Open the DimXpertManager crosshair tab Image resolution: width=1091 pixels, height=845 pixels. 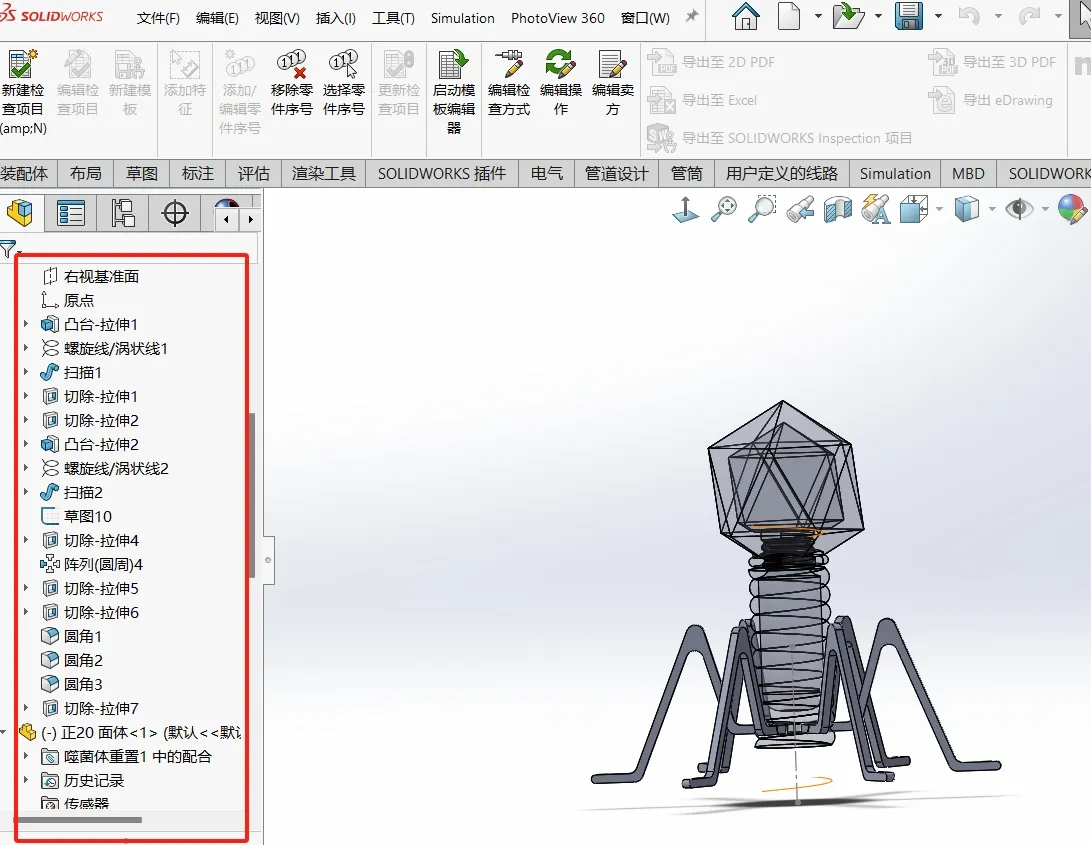coord(175,213)
